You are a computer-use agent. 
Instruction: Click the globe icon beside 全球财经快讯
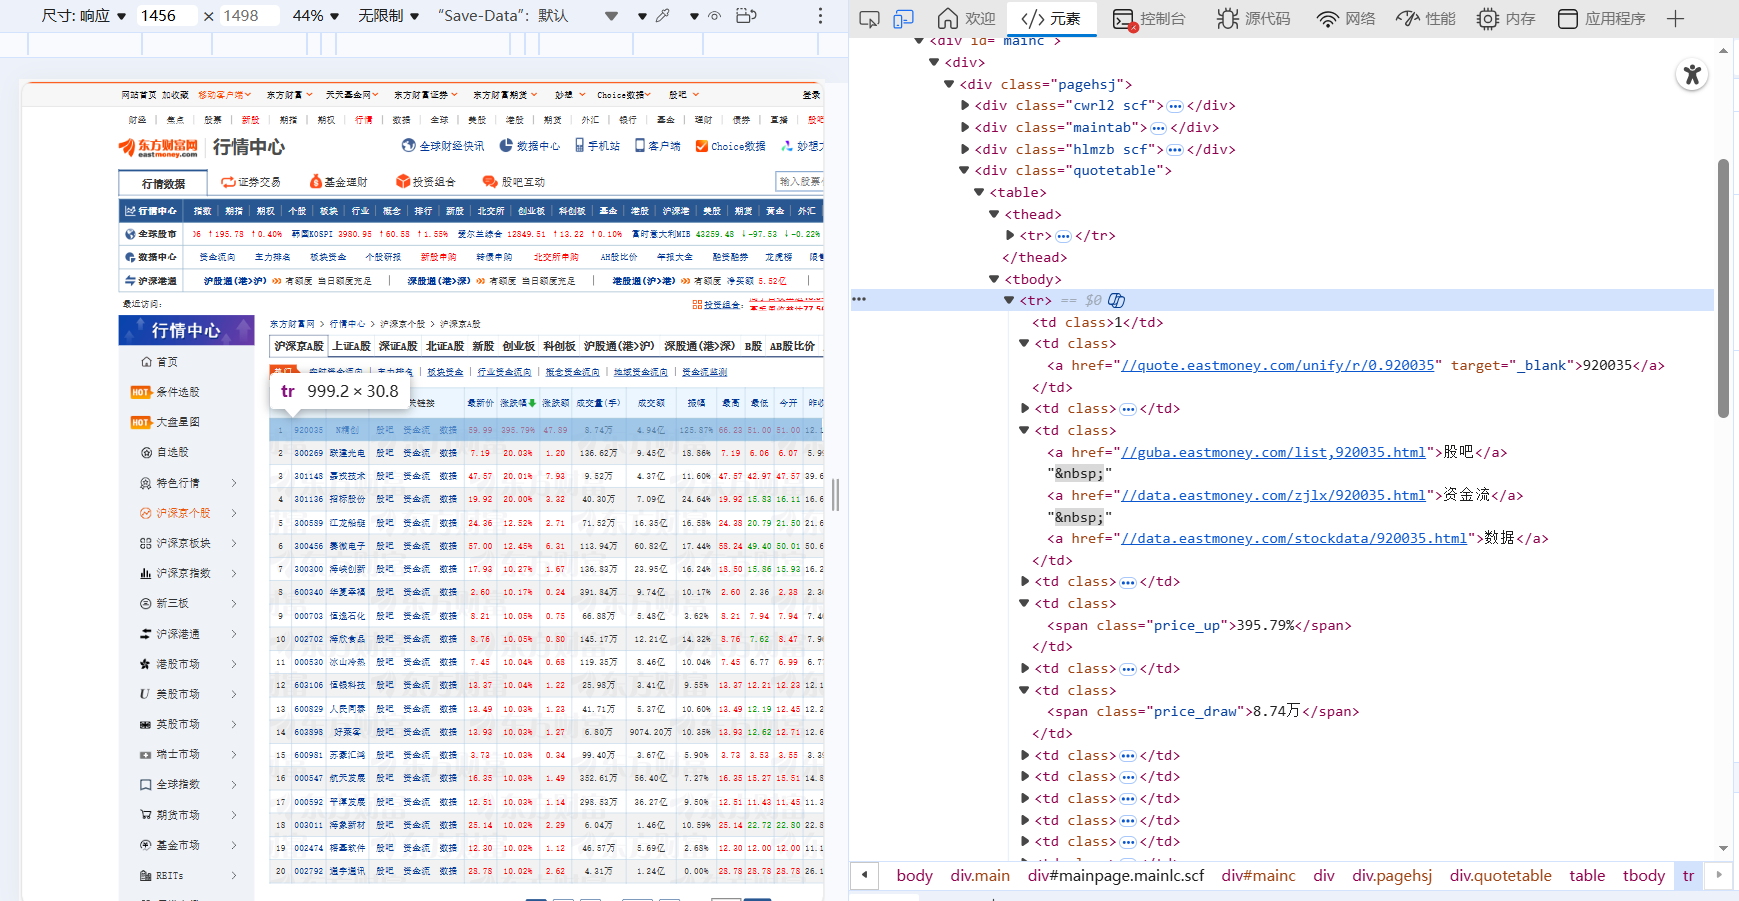click(x=408, y=146)
